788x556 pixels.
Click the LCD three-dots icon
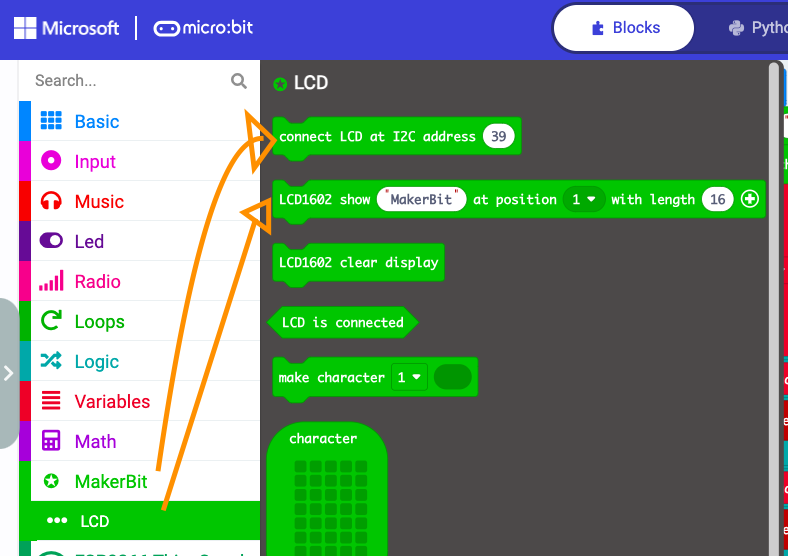[x=57, y=521]
